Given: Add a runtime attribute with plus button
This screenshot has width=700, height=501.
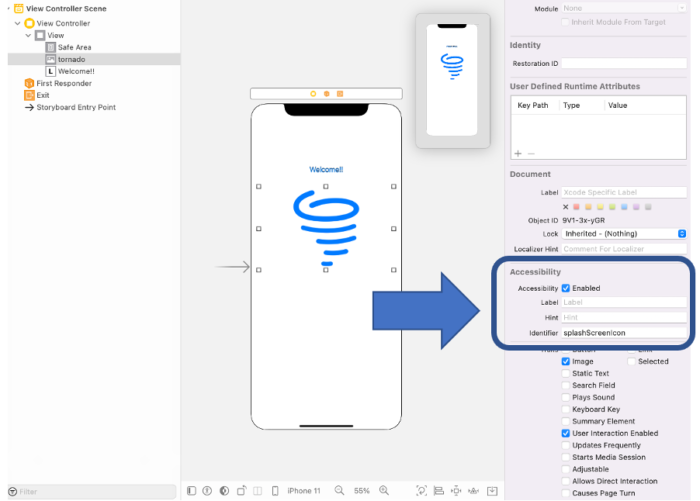Looking at the screenshot, I should (518, 153).
